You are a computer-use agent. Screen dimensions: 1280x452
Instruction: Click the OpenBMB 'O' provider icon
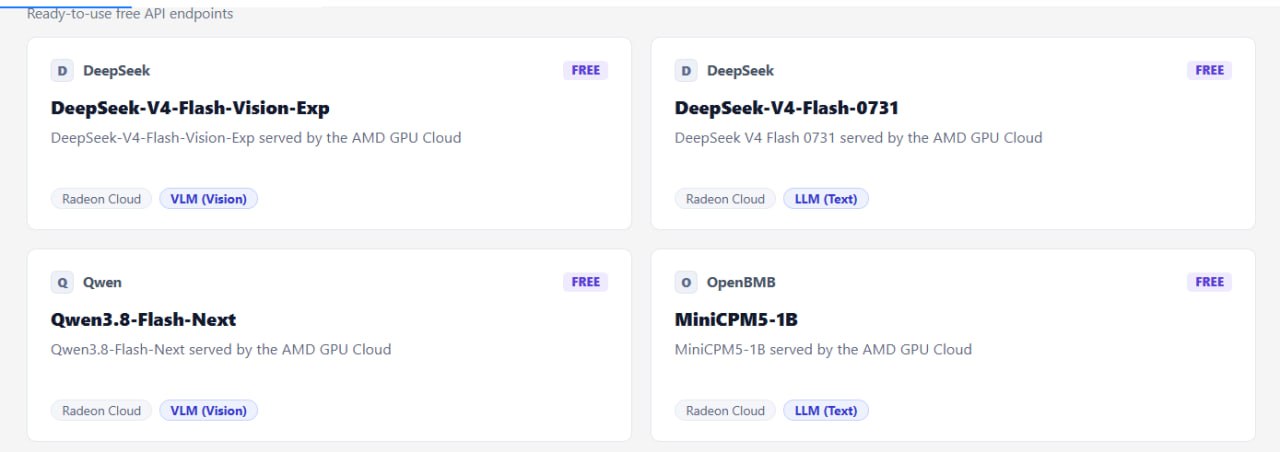[686, 283]
